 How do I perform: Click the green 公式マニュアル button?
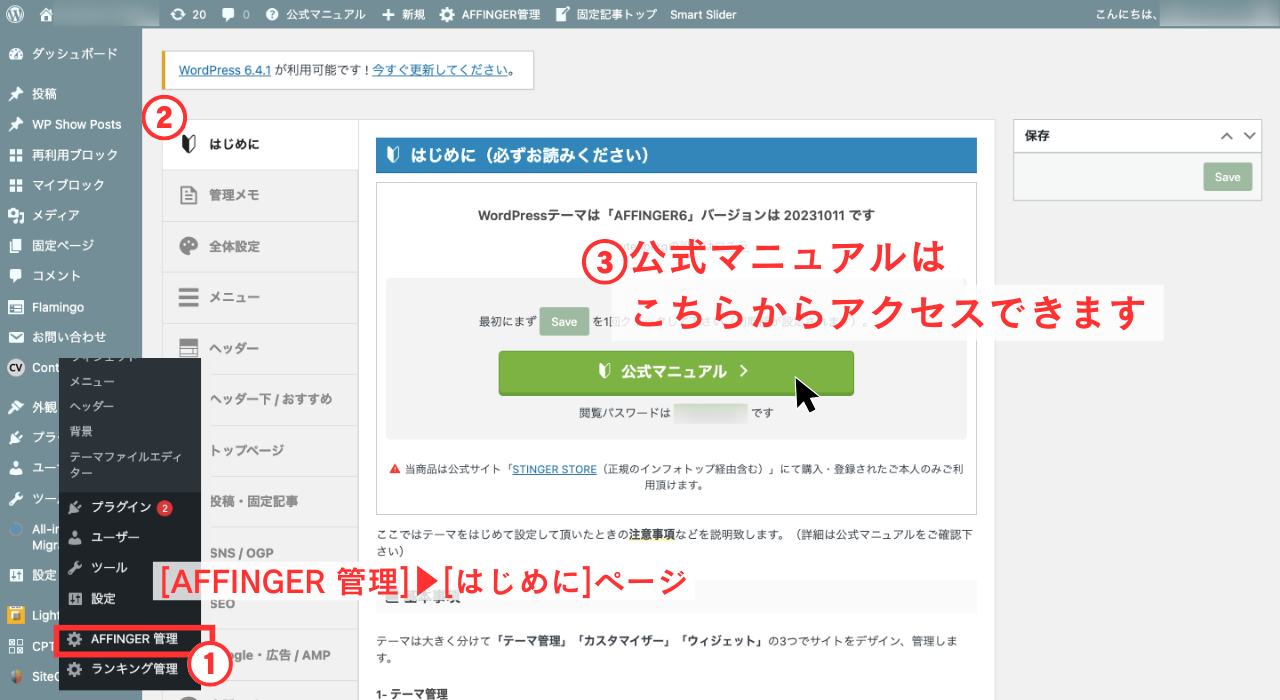point(676,372)
